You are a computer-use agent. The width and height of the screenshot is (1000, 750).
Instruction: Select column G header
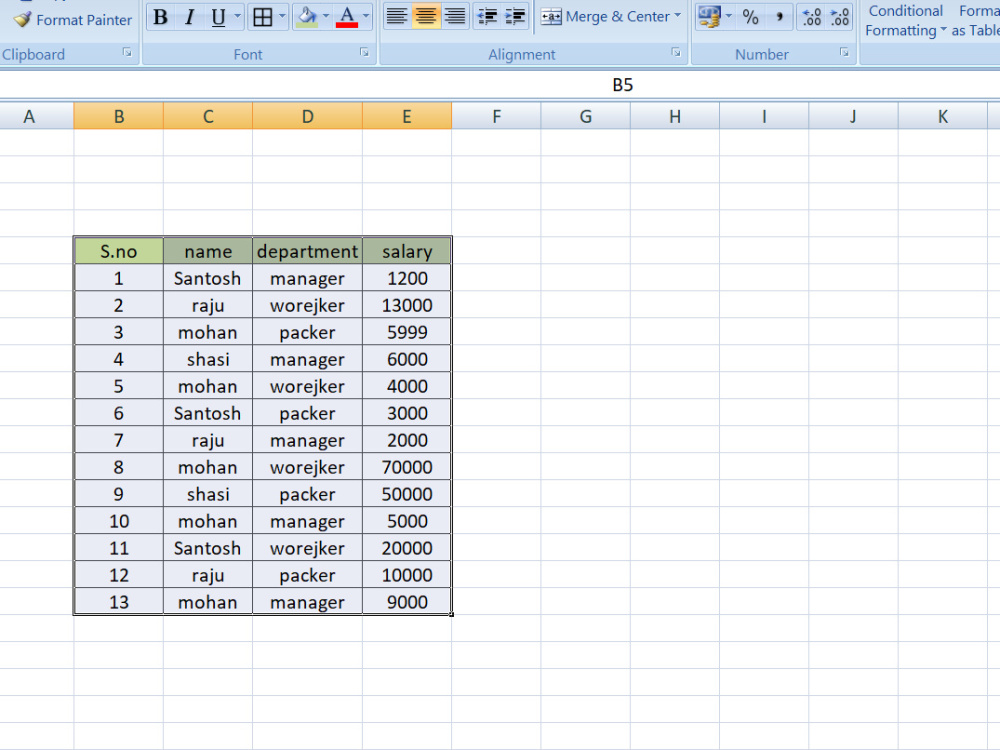[x=585, y=117]
